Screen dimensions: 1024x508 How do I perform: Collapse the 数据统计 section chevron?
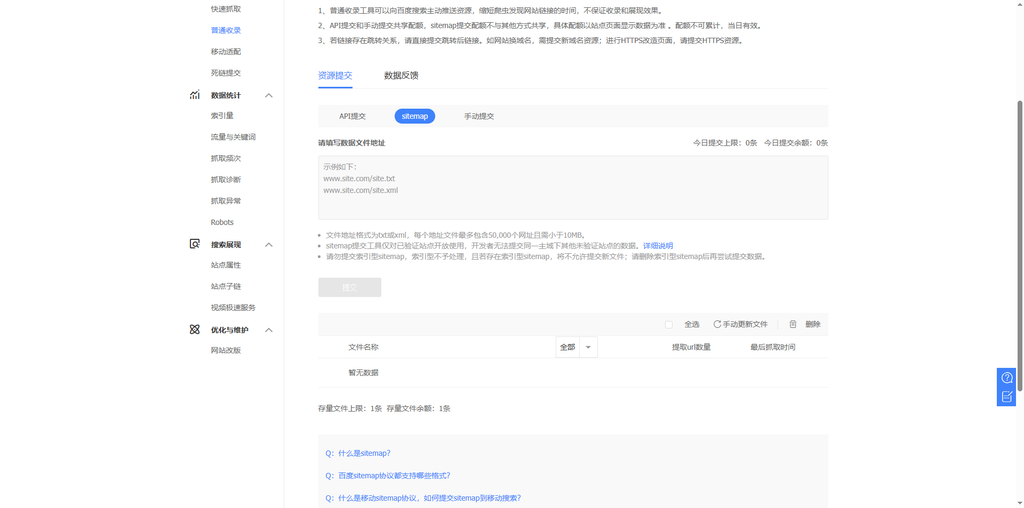(268, 95)
